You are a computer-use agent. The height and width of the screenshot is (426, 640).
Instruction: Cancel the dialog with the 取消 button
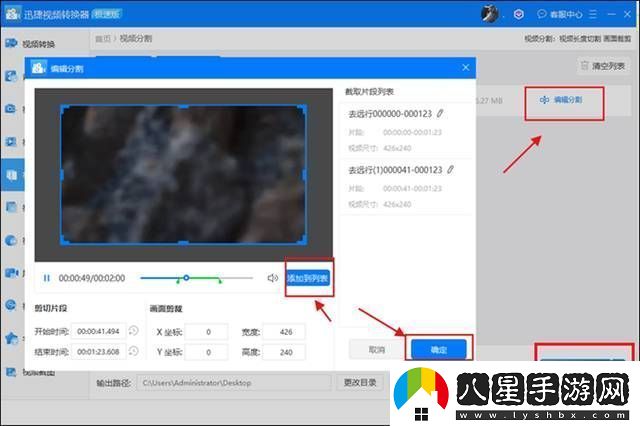[x=376, y=350]
